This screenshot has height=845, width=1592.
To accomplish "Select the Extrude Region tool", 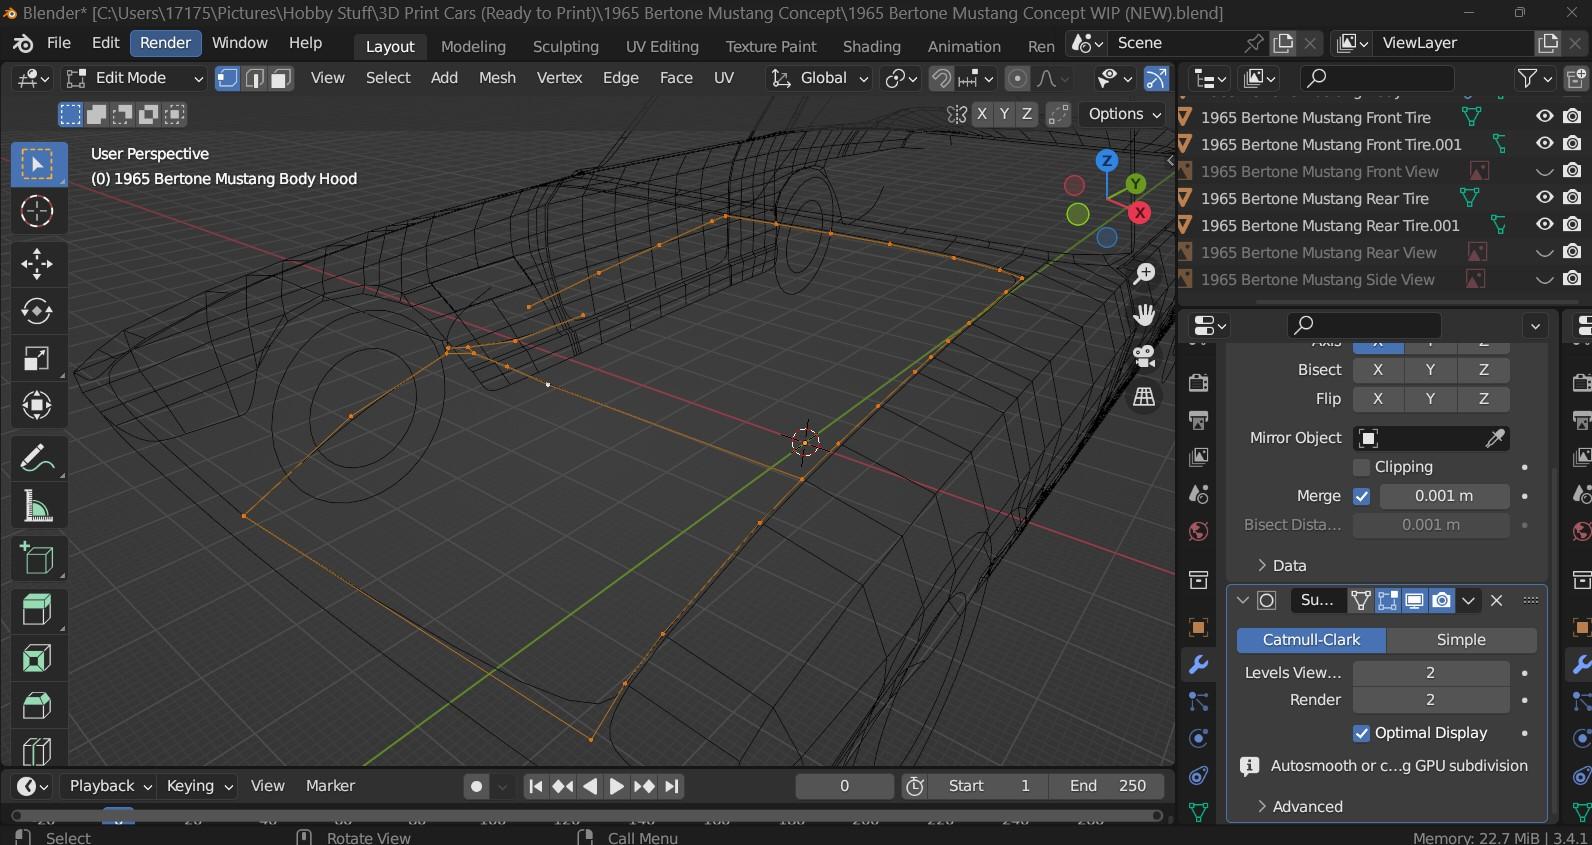I will [x=38, y=611].
